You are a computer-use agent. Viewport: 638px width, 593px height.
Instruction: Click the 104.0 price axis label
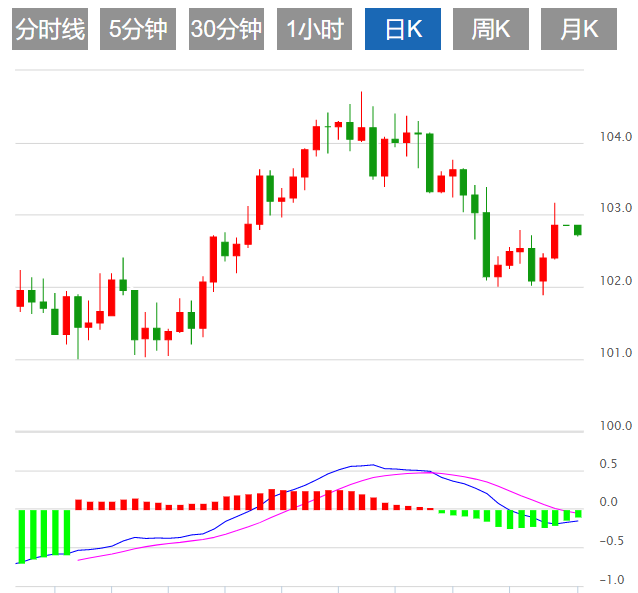pos(616,137)
